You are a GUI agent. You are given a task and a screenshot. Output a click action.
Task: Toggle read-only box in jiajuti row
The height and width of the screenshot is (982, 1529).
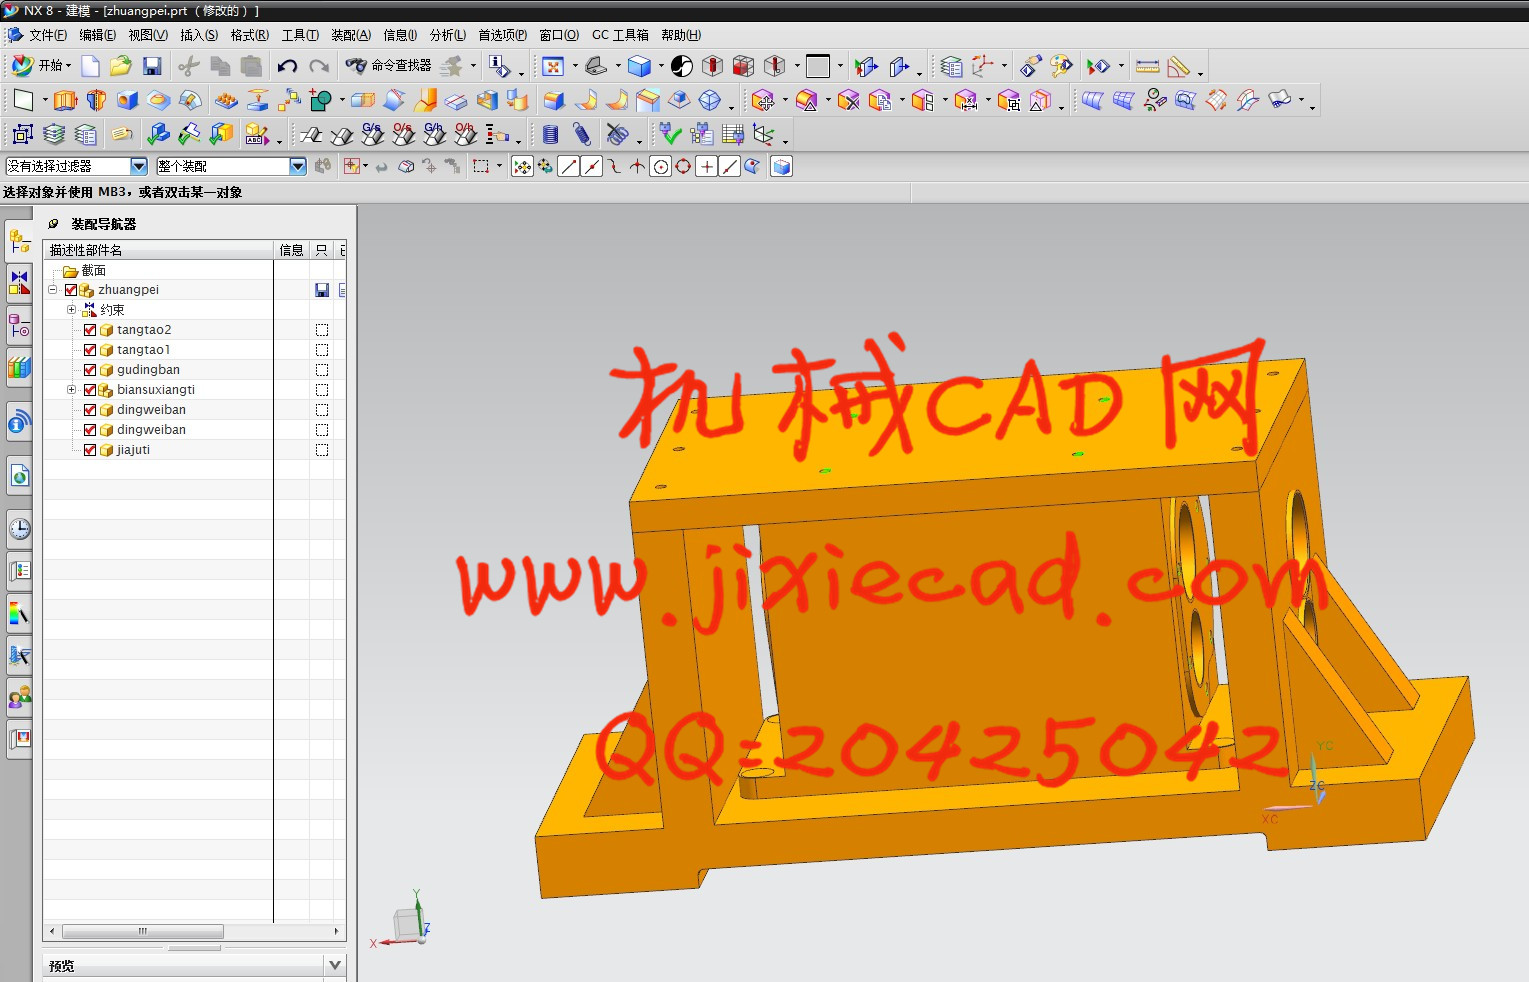click(322, 450)
